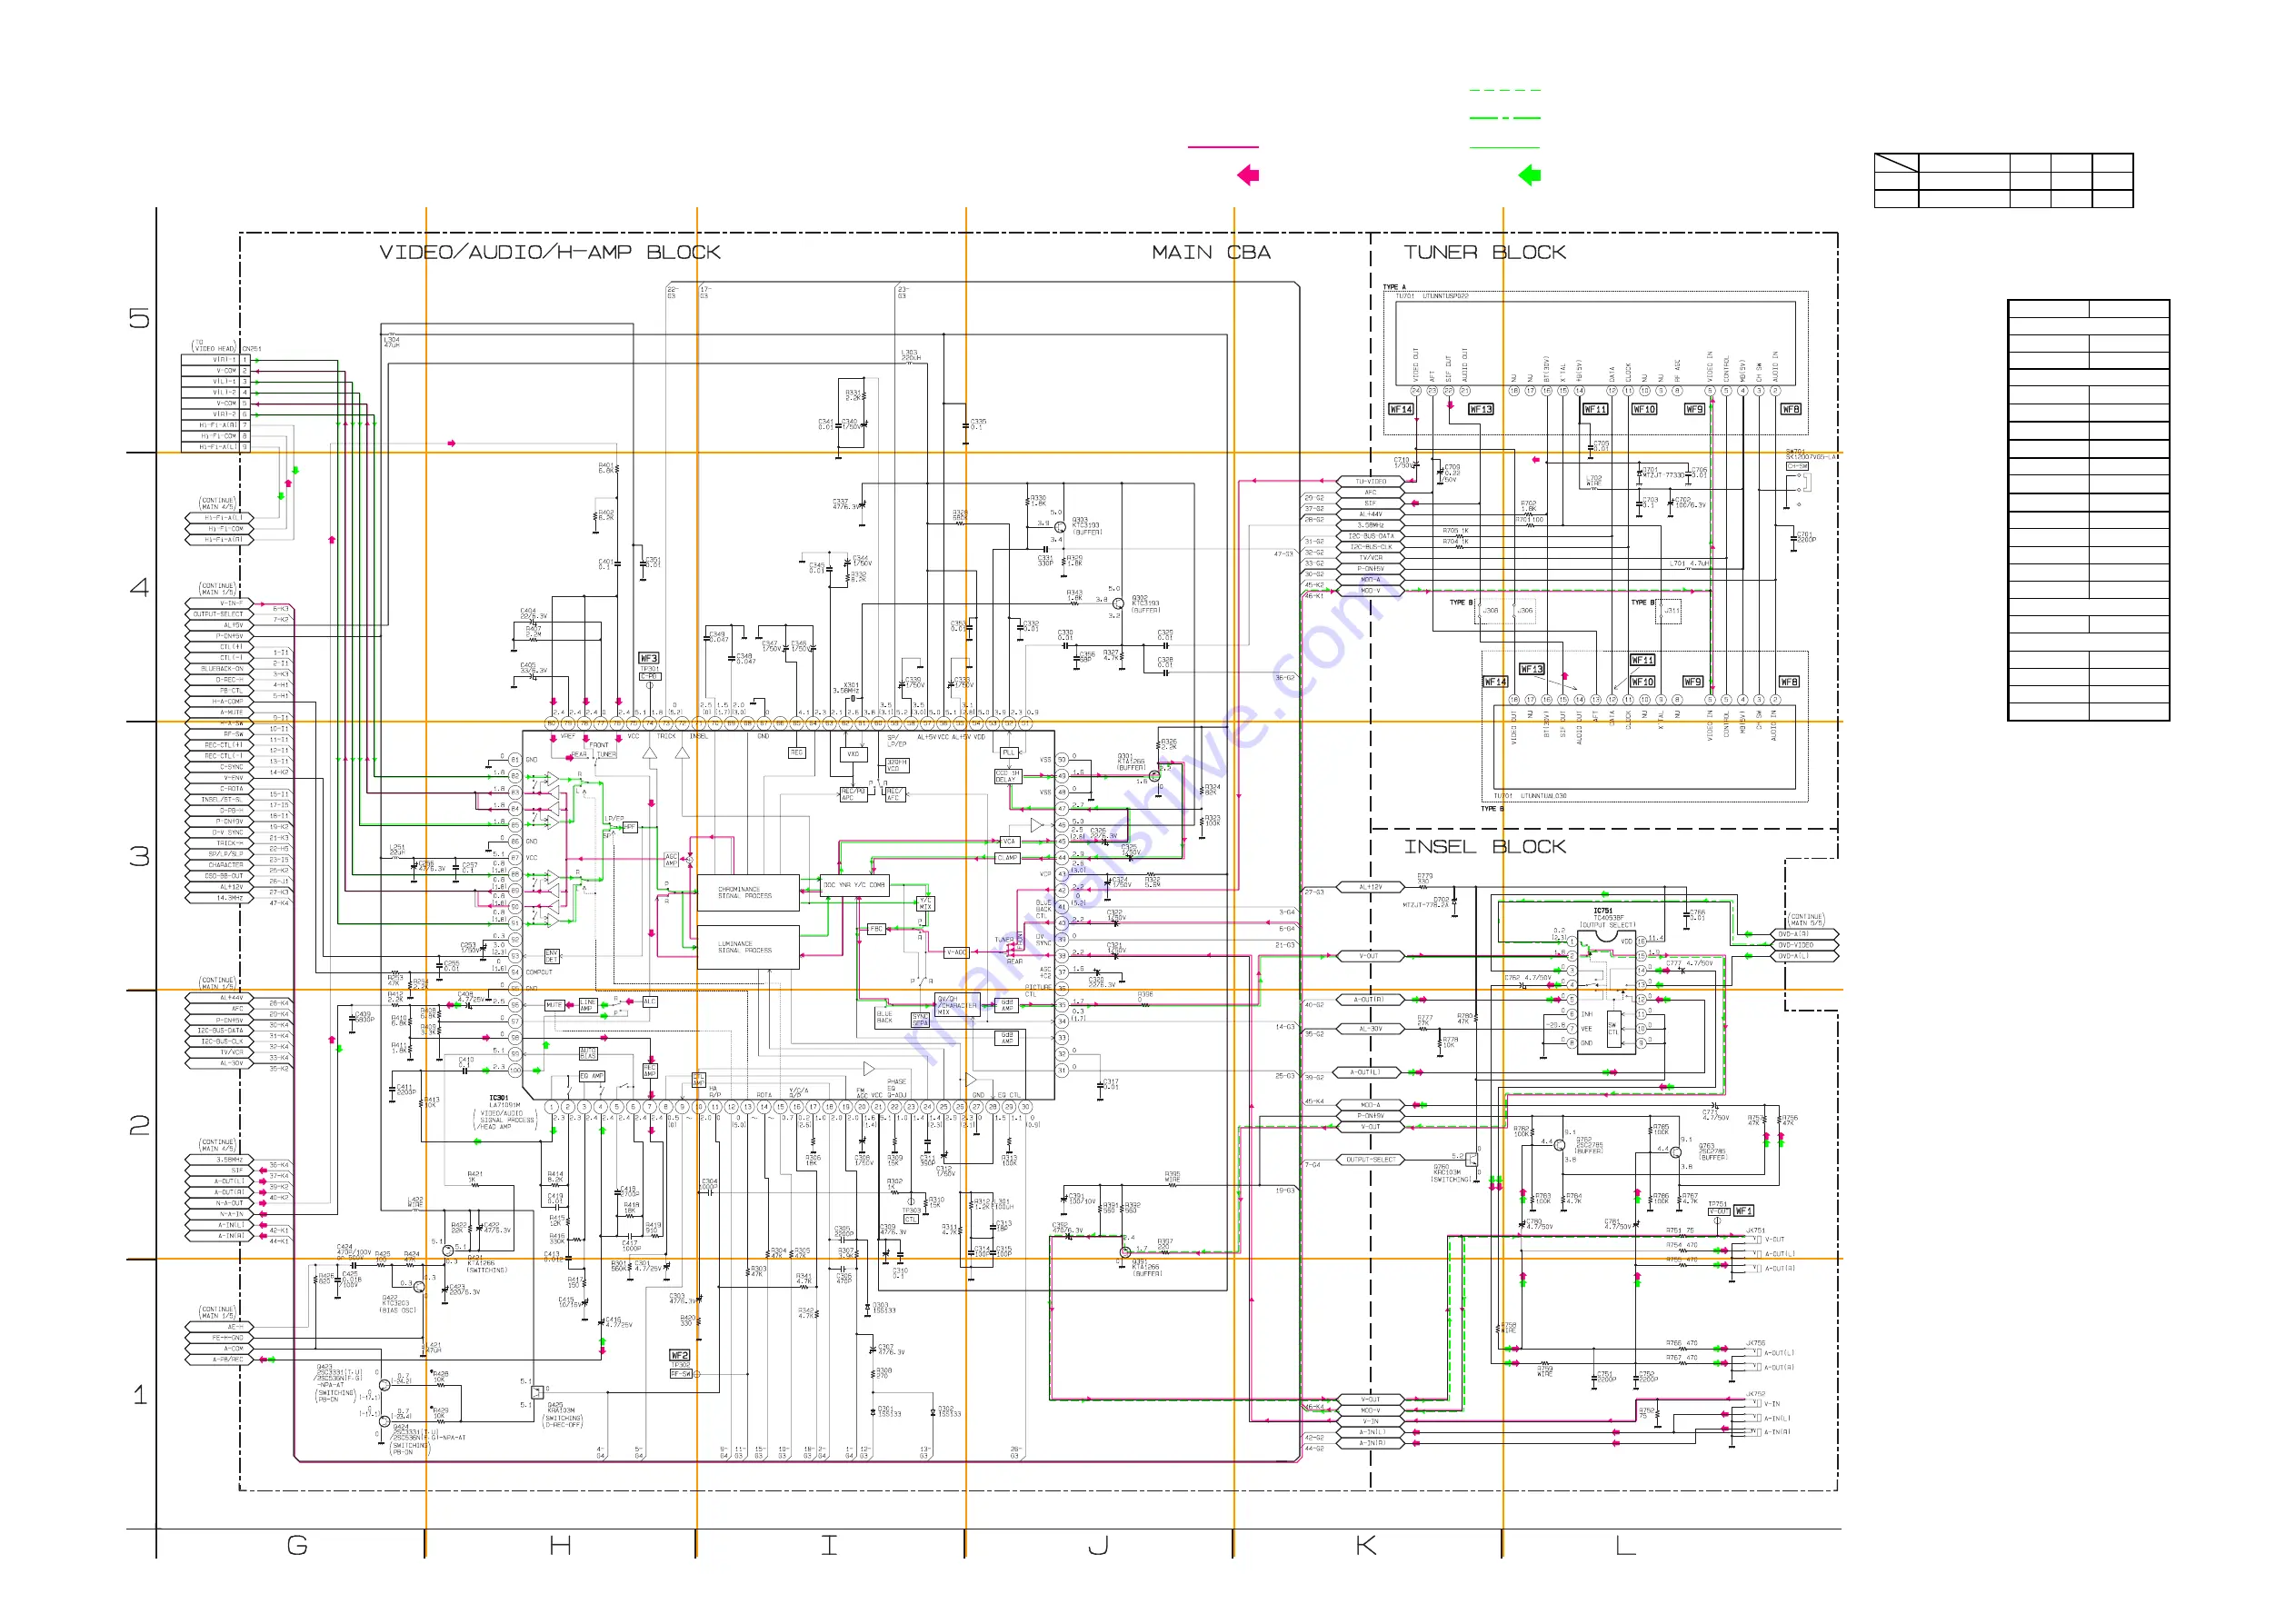Click the MAIN CBA heading

point(1211,252)
